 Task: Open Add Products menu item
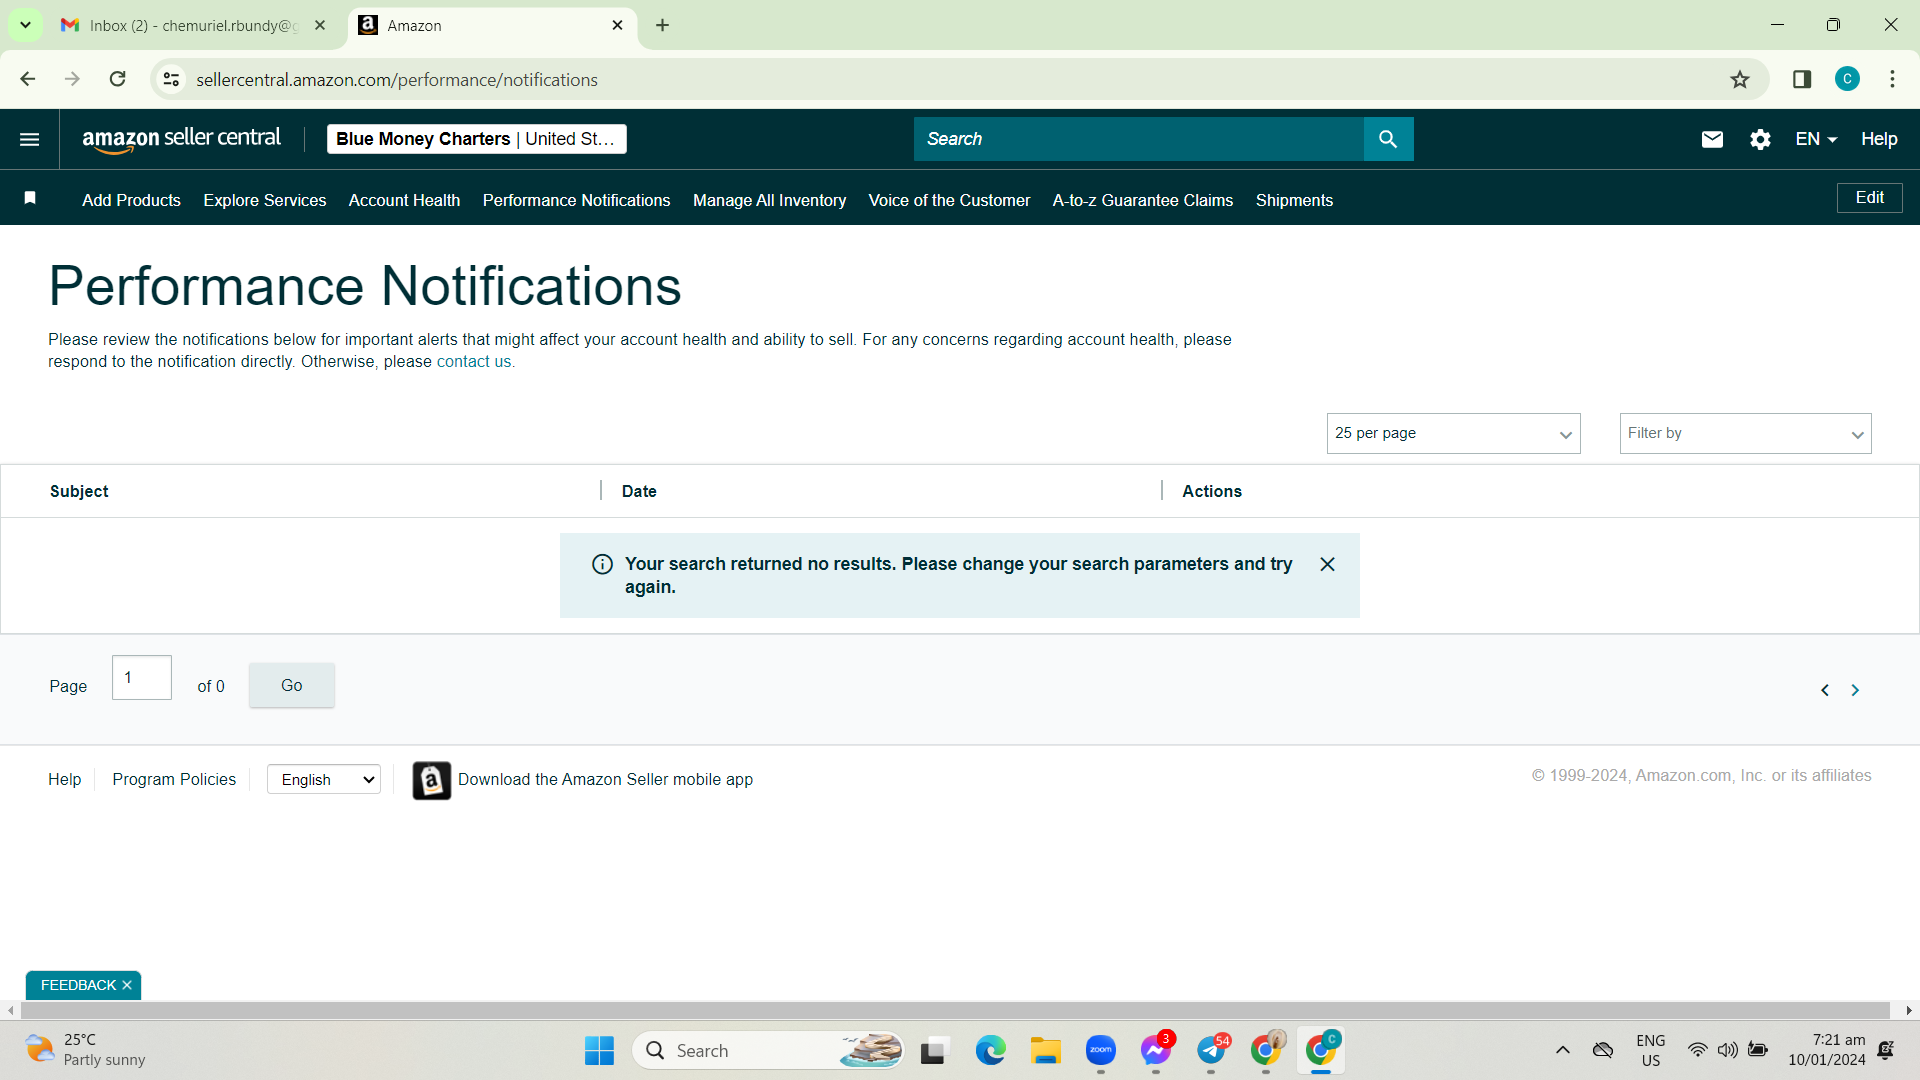click(x=131, y=200)
